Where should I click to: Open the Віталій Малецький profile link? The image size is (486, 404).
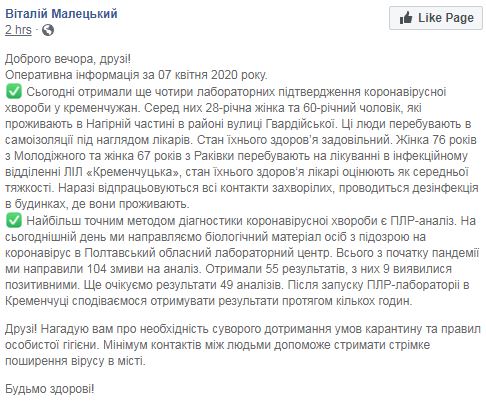[61, 14]
